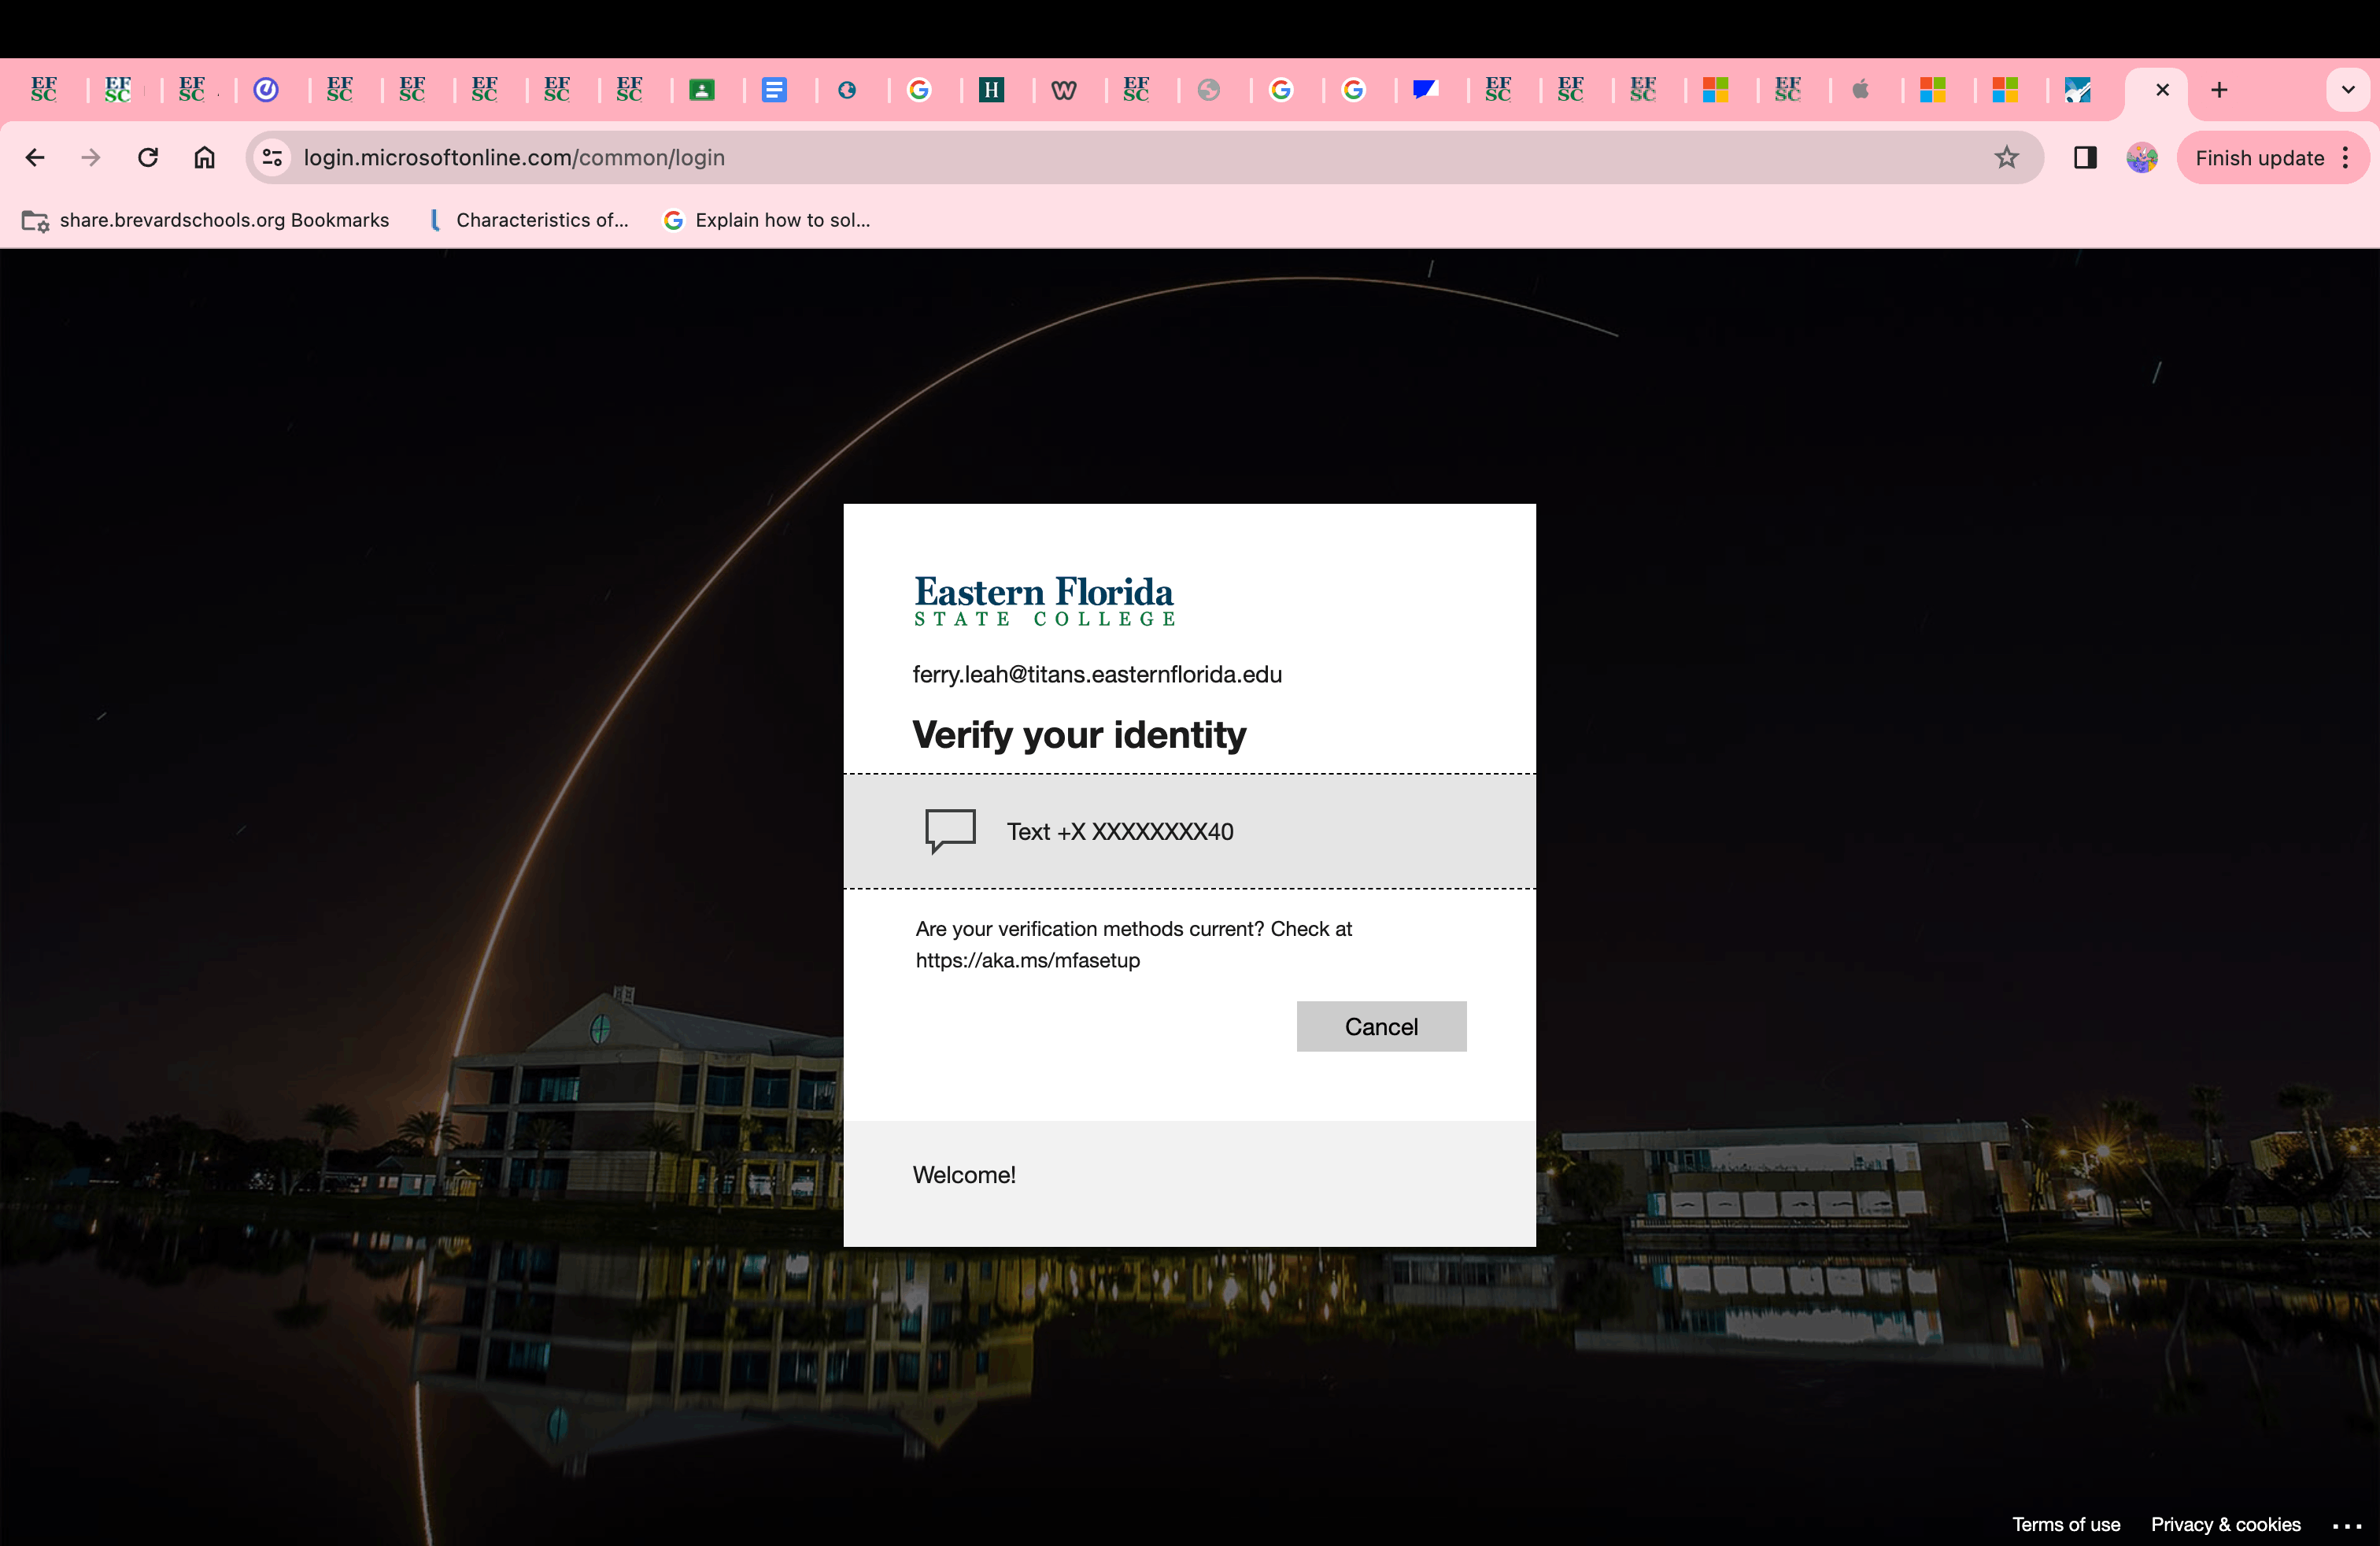Image resolution: width=2380 pixels, height=1546 pixels.
Task: Open share.brevardschools.org Bookmarks folder
Action: tap(206, 220)
